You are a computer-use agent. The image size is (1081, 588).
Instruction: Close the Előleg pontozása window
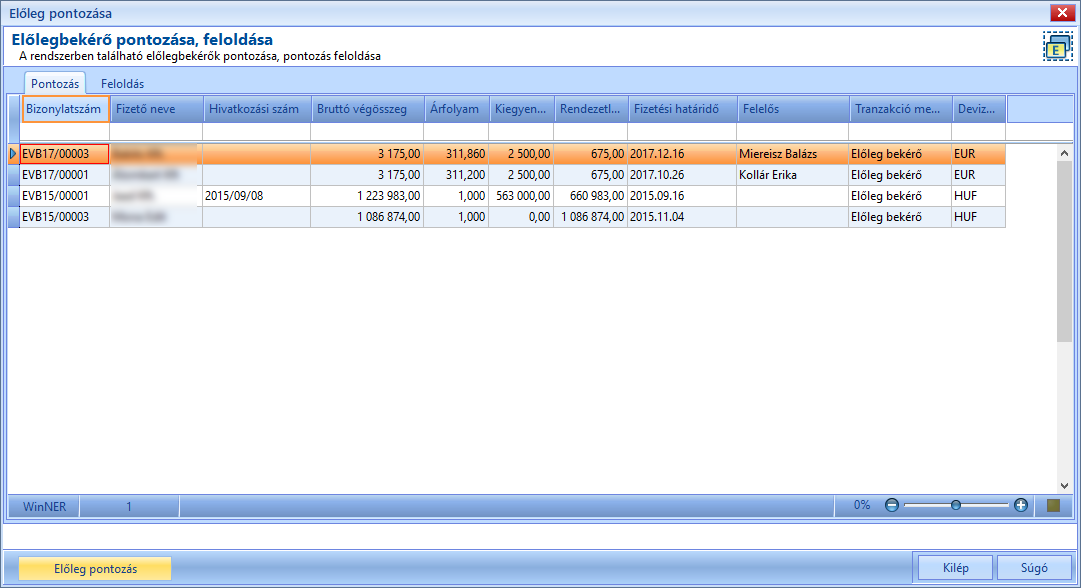pos(1062,13)
